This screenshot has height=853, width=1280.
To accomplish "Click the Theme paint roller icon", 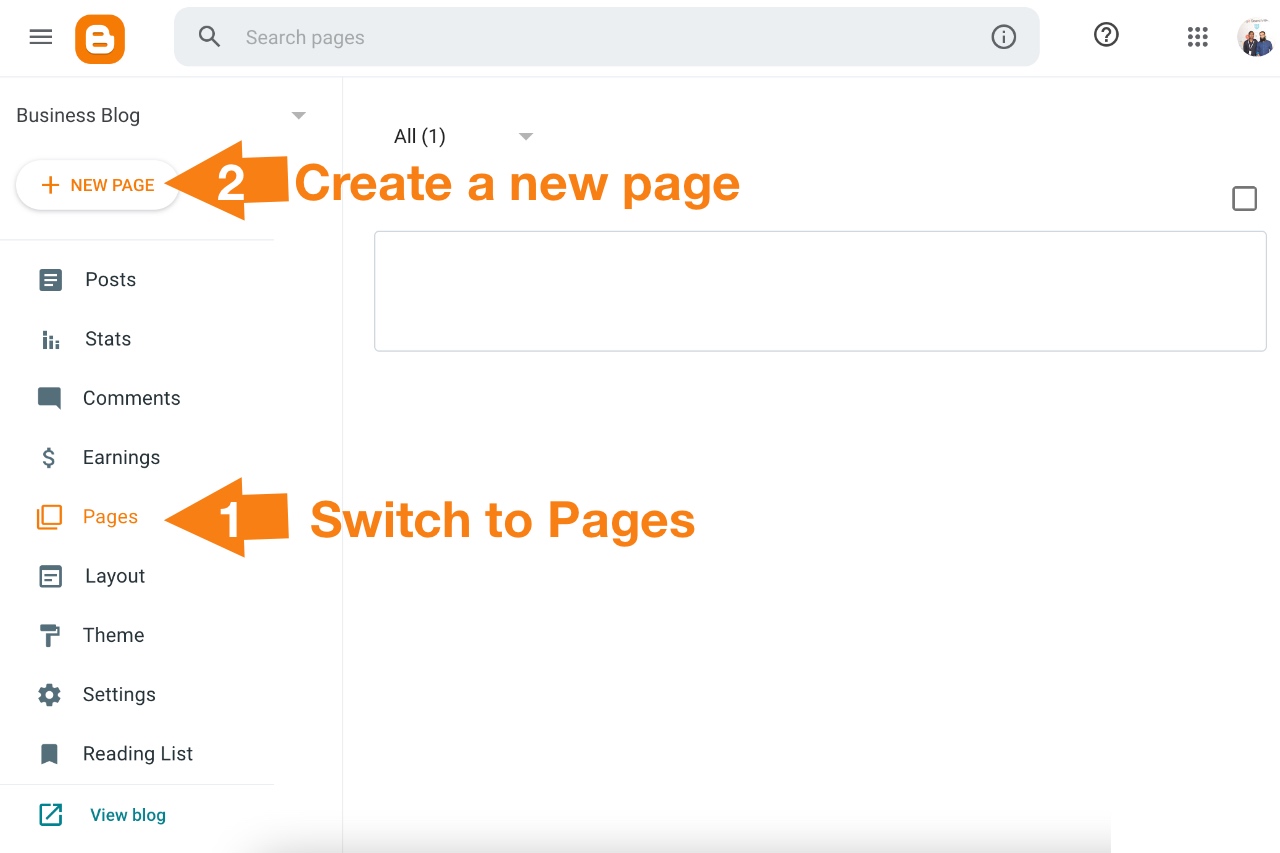I will pos(49,636).
